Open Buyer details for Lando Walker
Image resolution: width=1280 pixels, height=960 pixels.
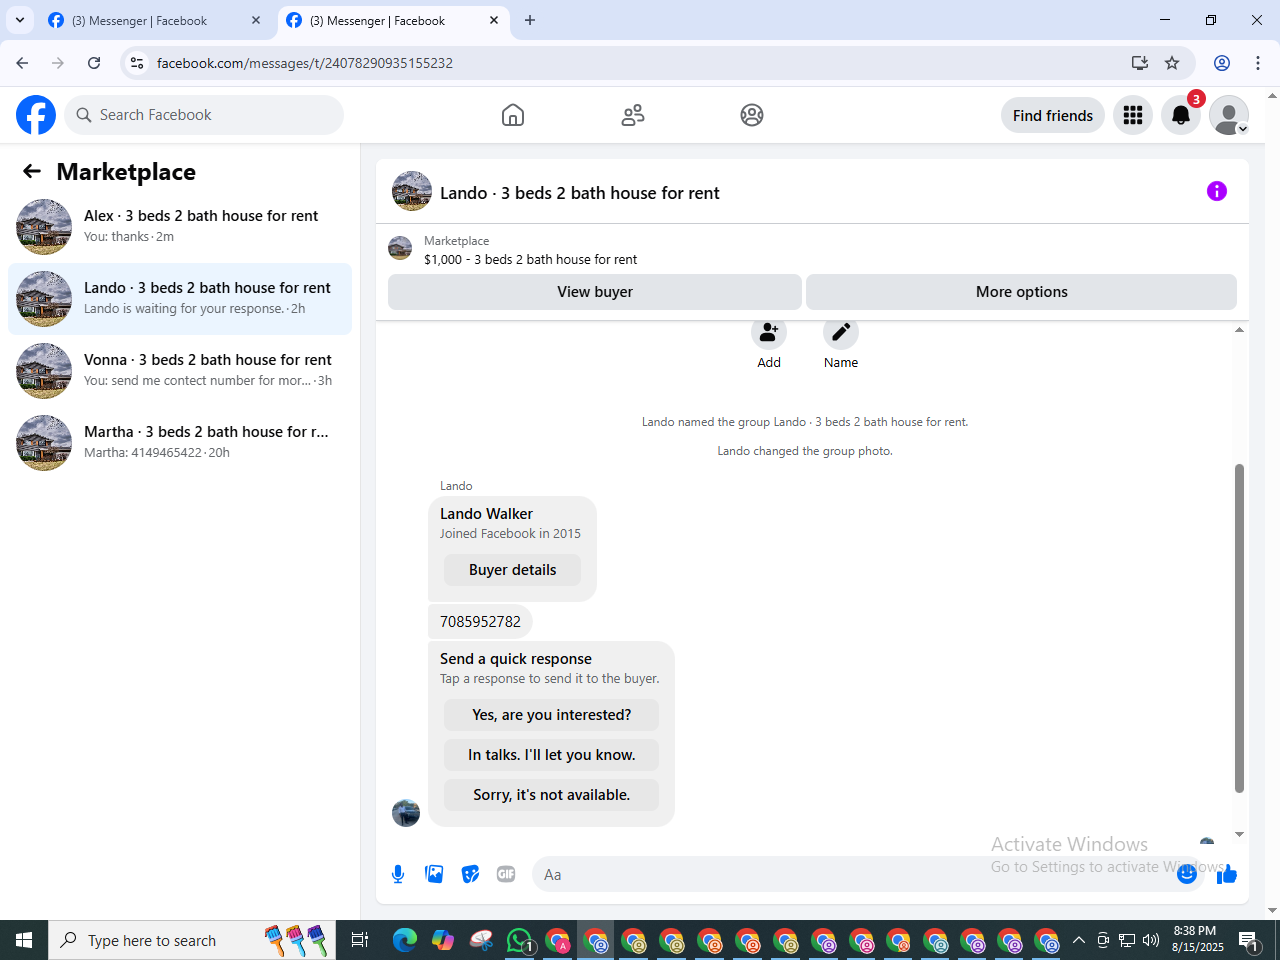512,570
